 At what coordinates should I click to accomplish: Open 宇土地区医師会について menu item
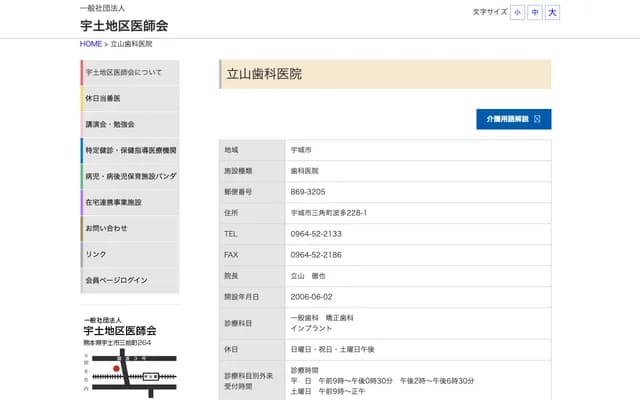[130, 73]
